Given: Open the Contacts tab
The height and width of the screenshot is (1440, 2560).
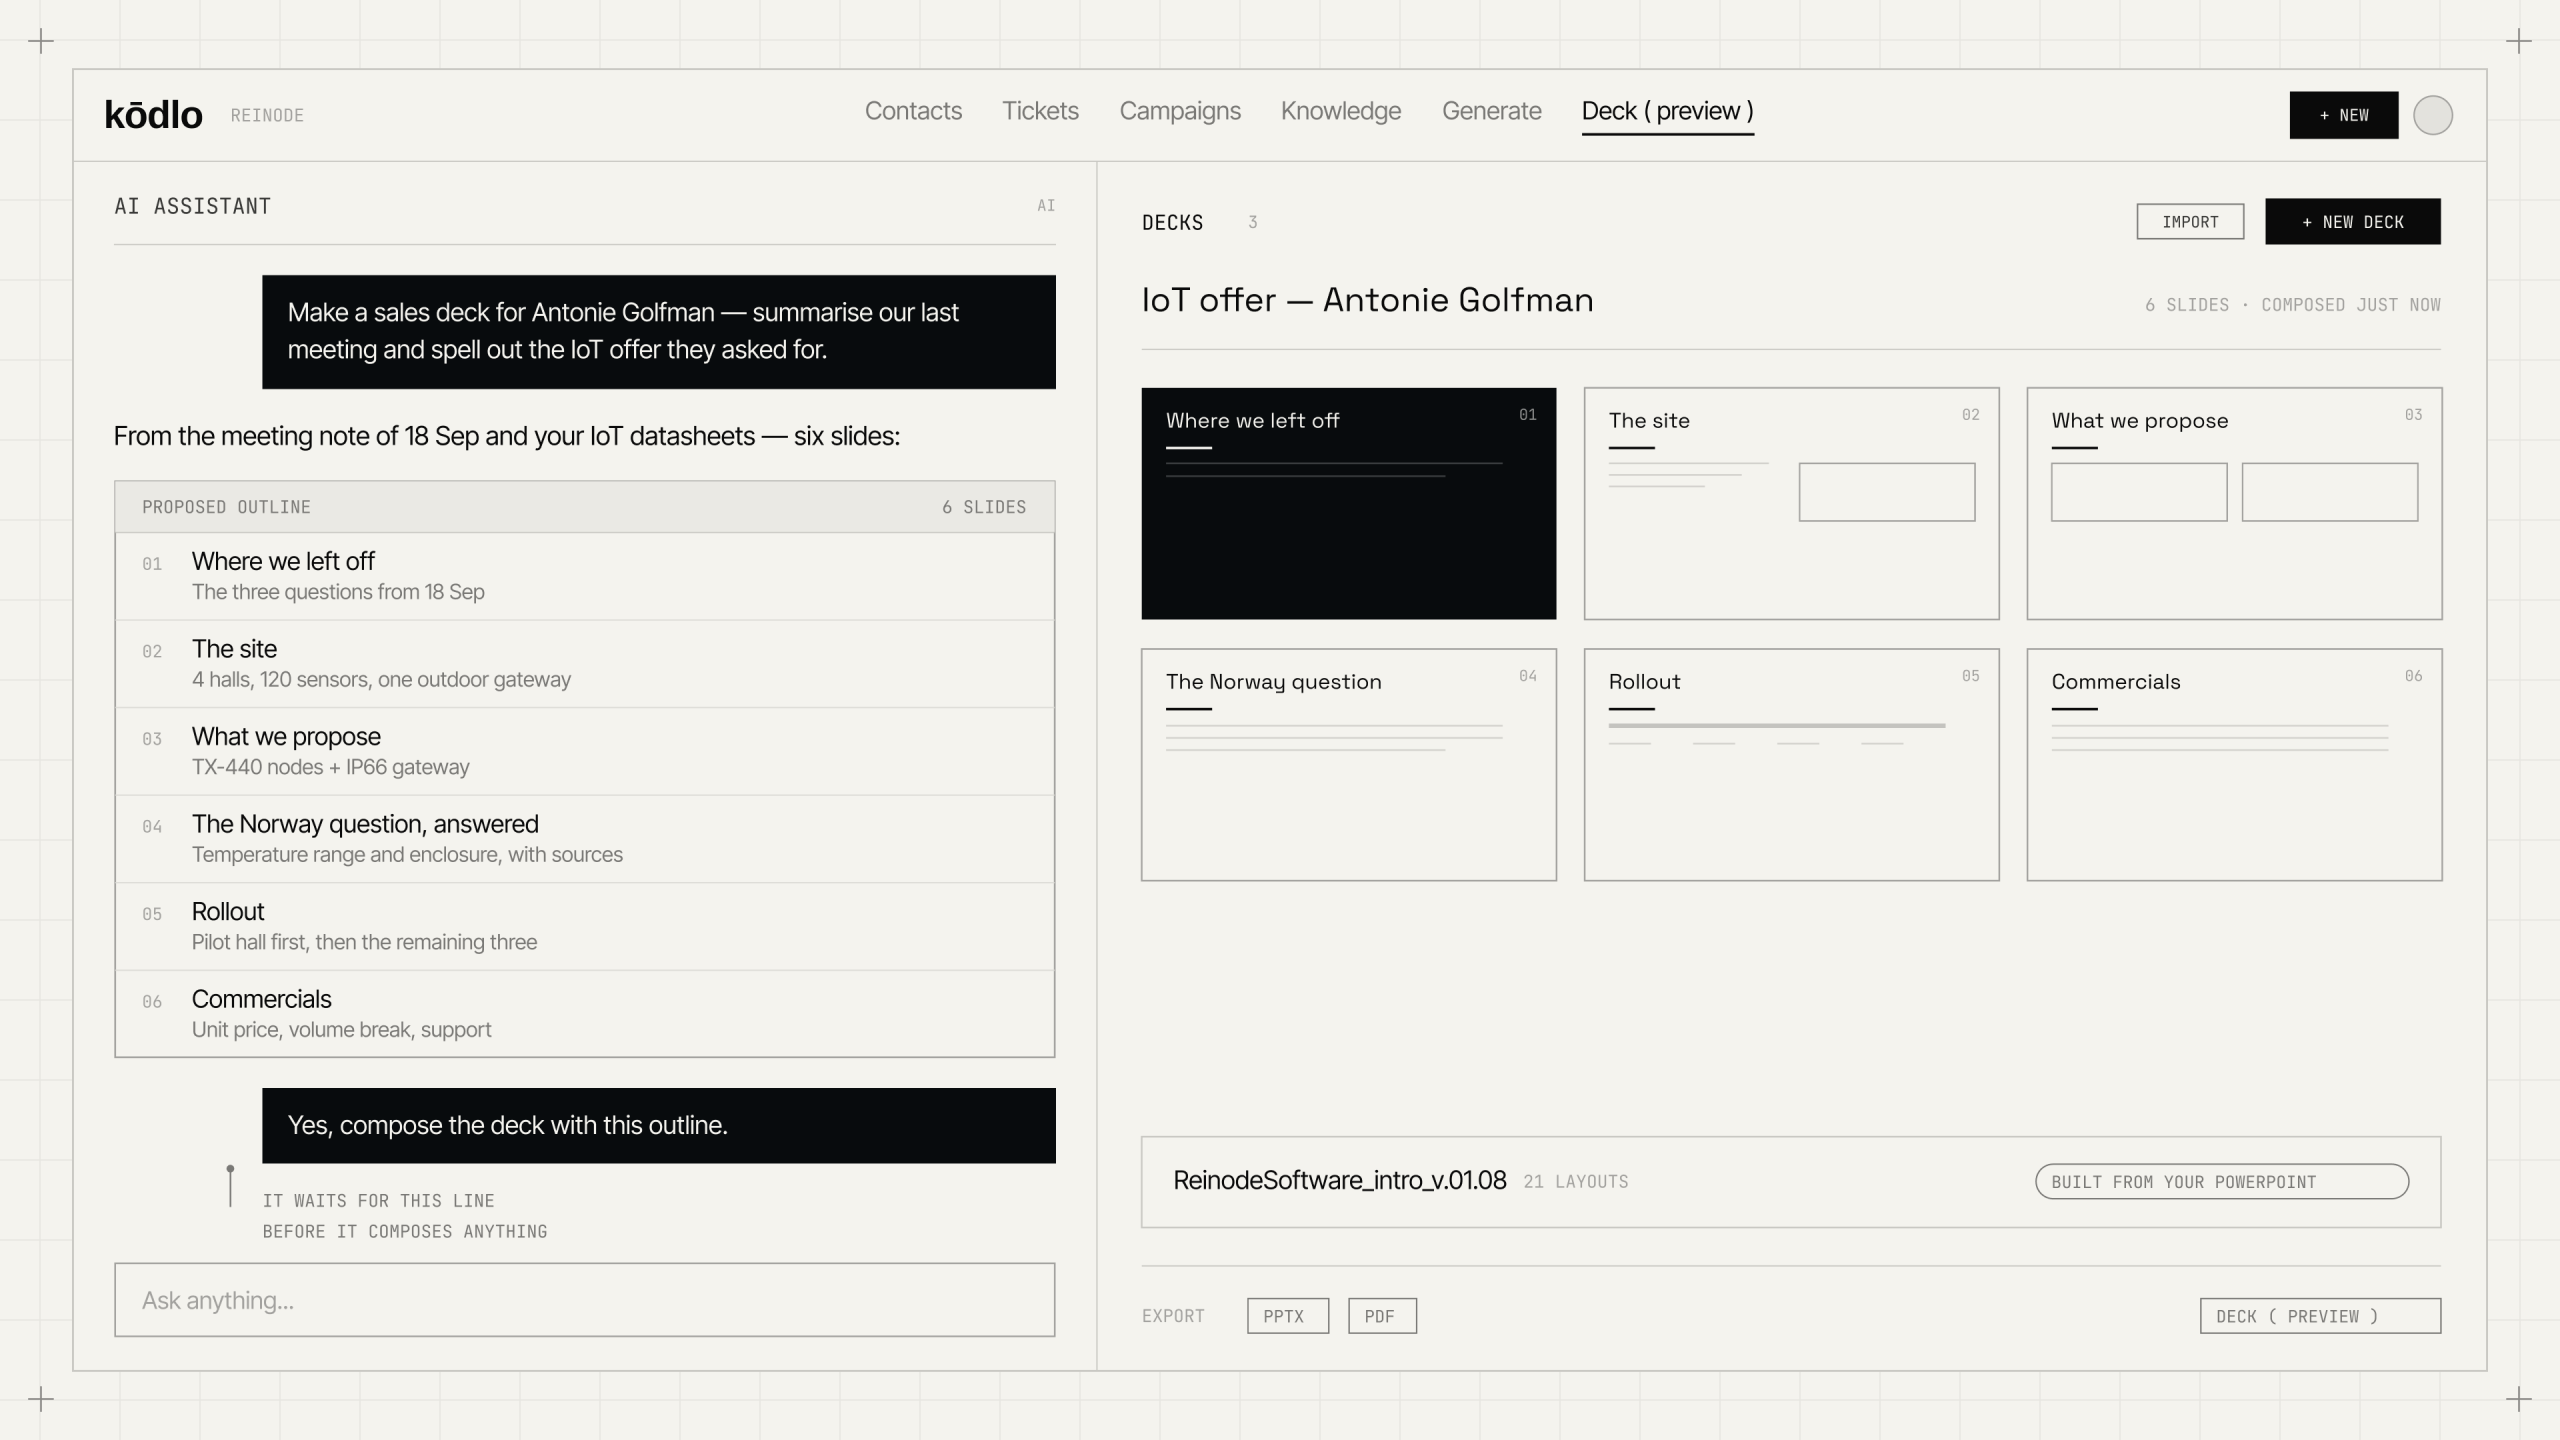Looking at the screenshot, I should pos(913,111).
